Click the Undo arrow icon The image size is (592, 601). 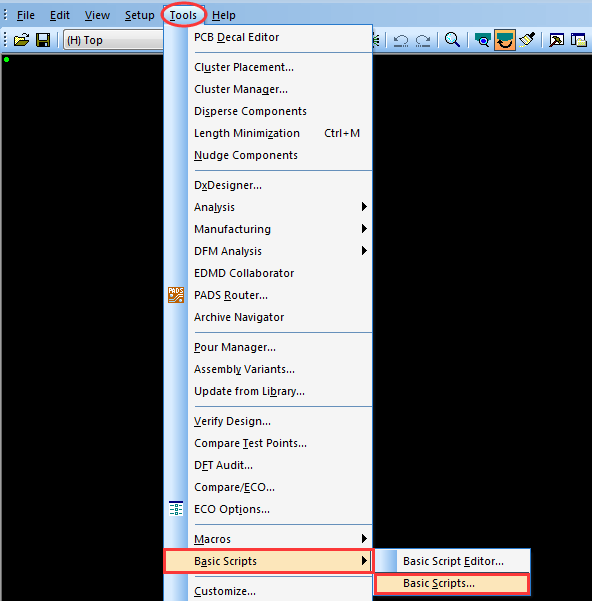tap(401, 40)
